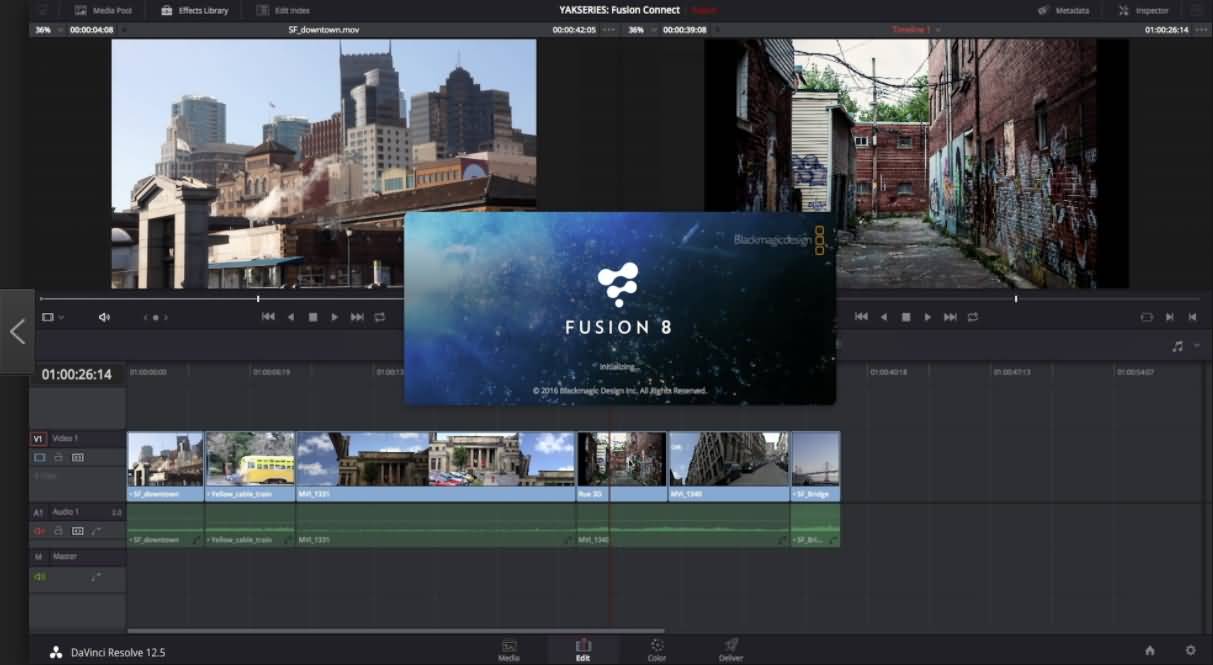Toggle loop playback in source viewer

[380, 317]
